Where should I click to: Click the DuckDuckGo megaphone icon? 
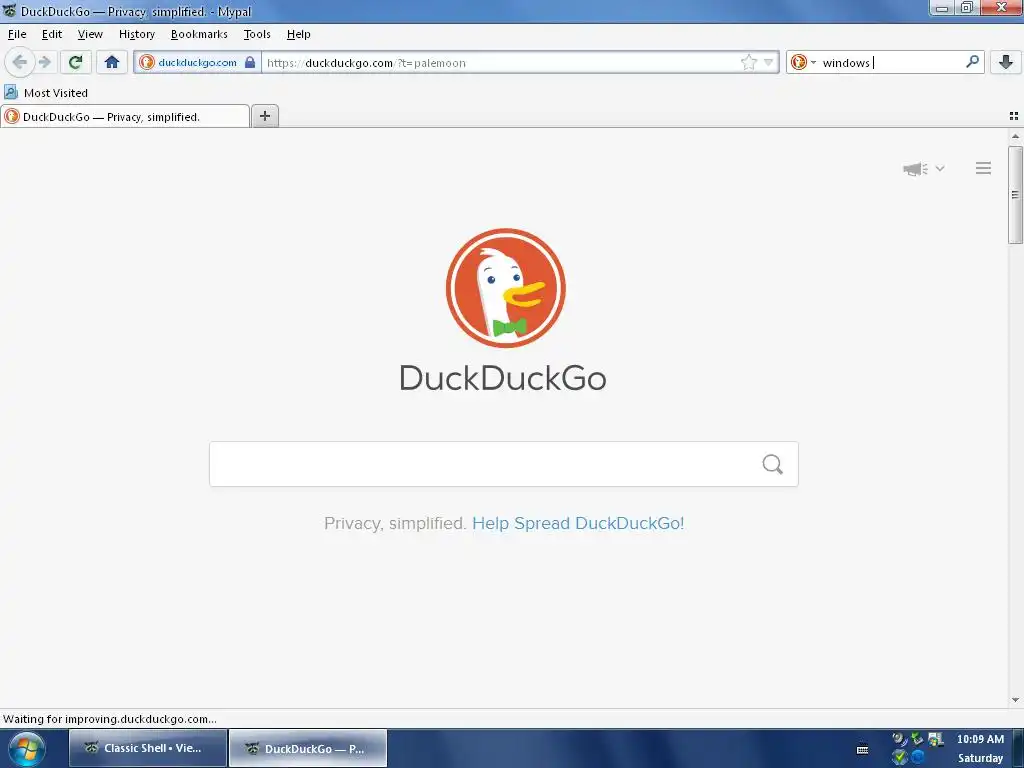tap(915, 169)
